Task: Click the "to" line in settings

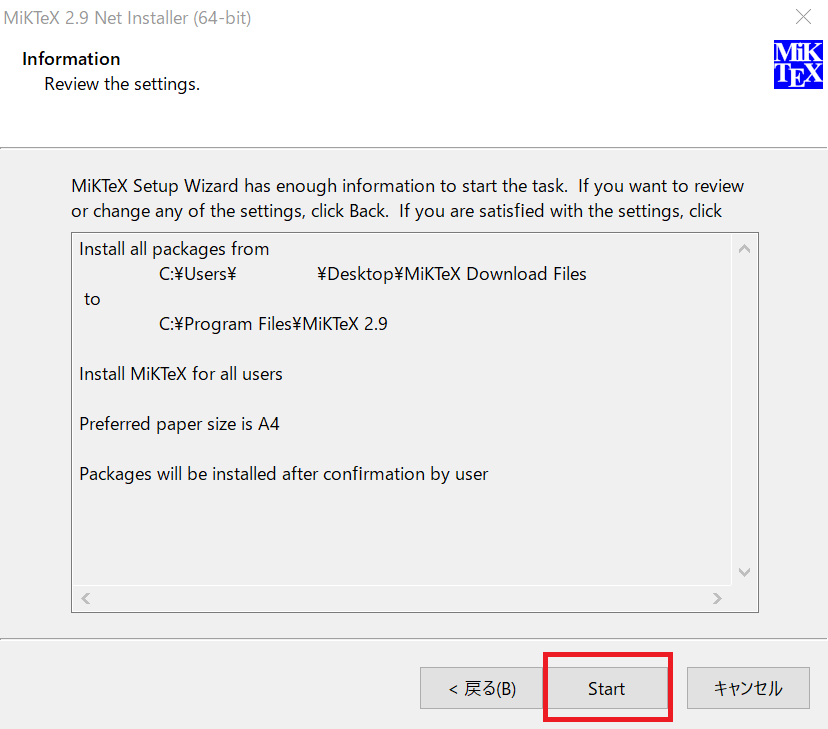Action: coord(92,299)
